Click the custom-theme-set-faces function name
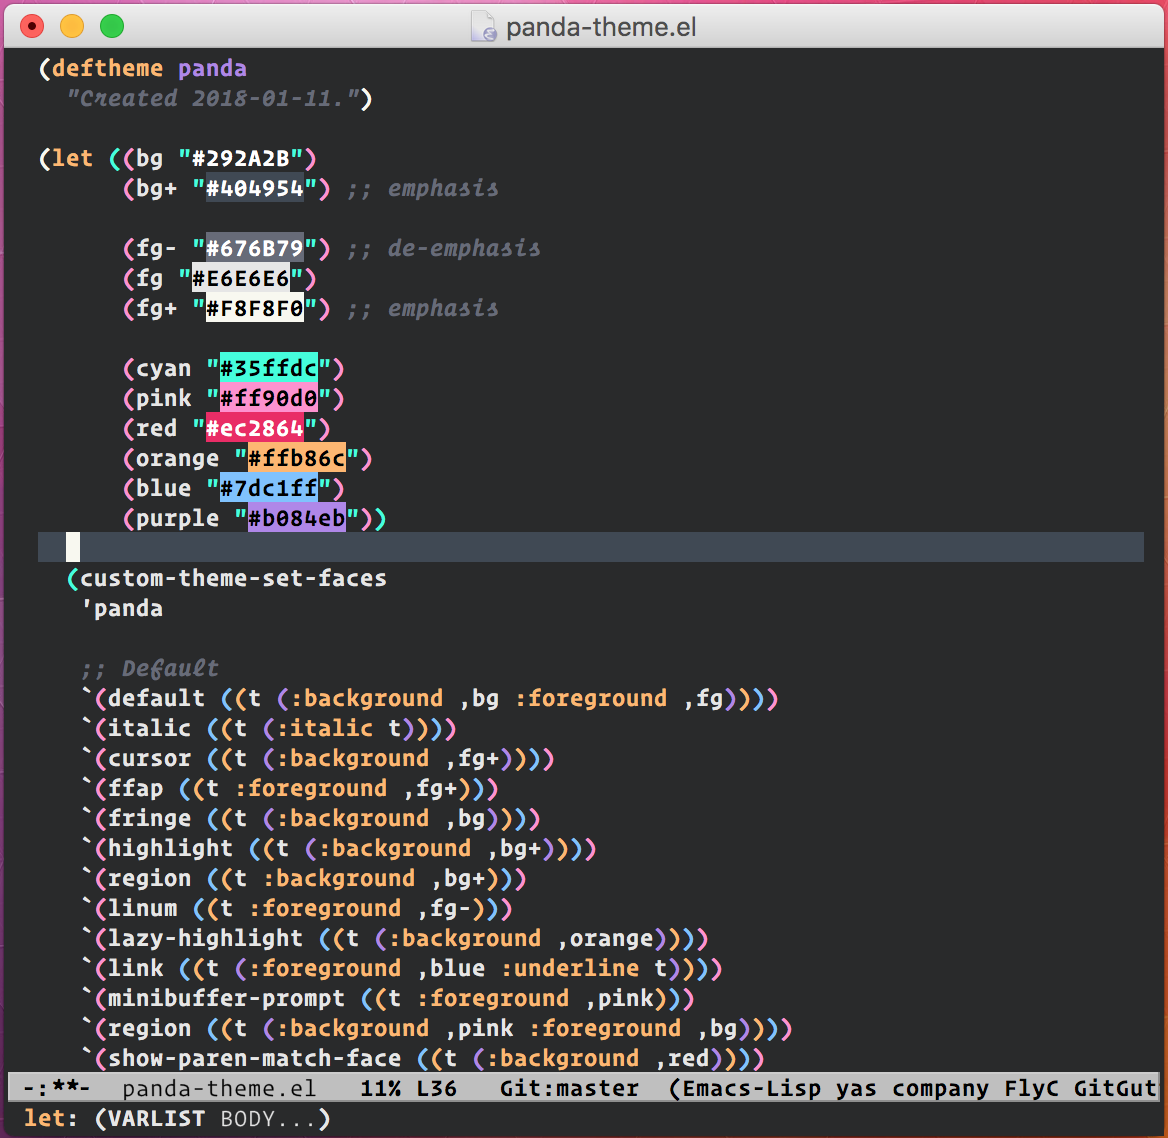The width and height of the screenshot is (1168, 1138). click(233, 578)
